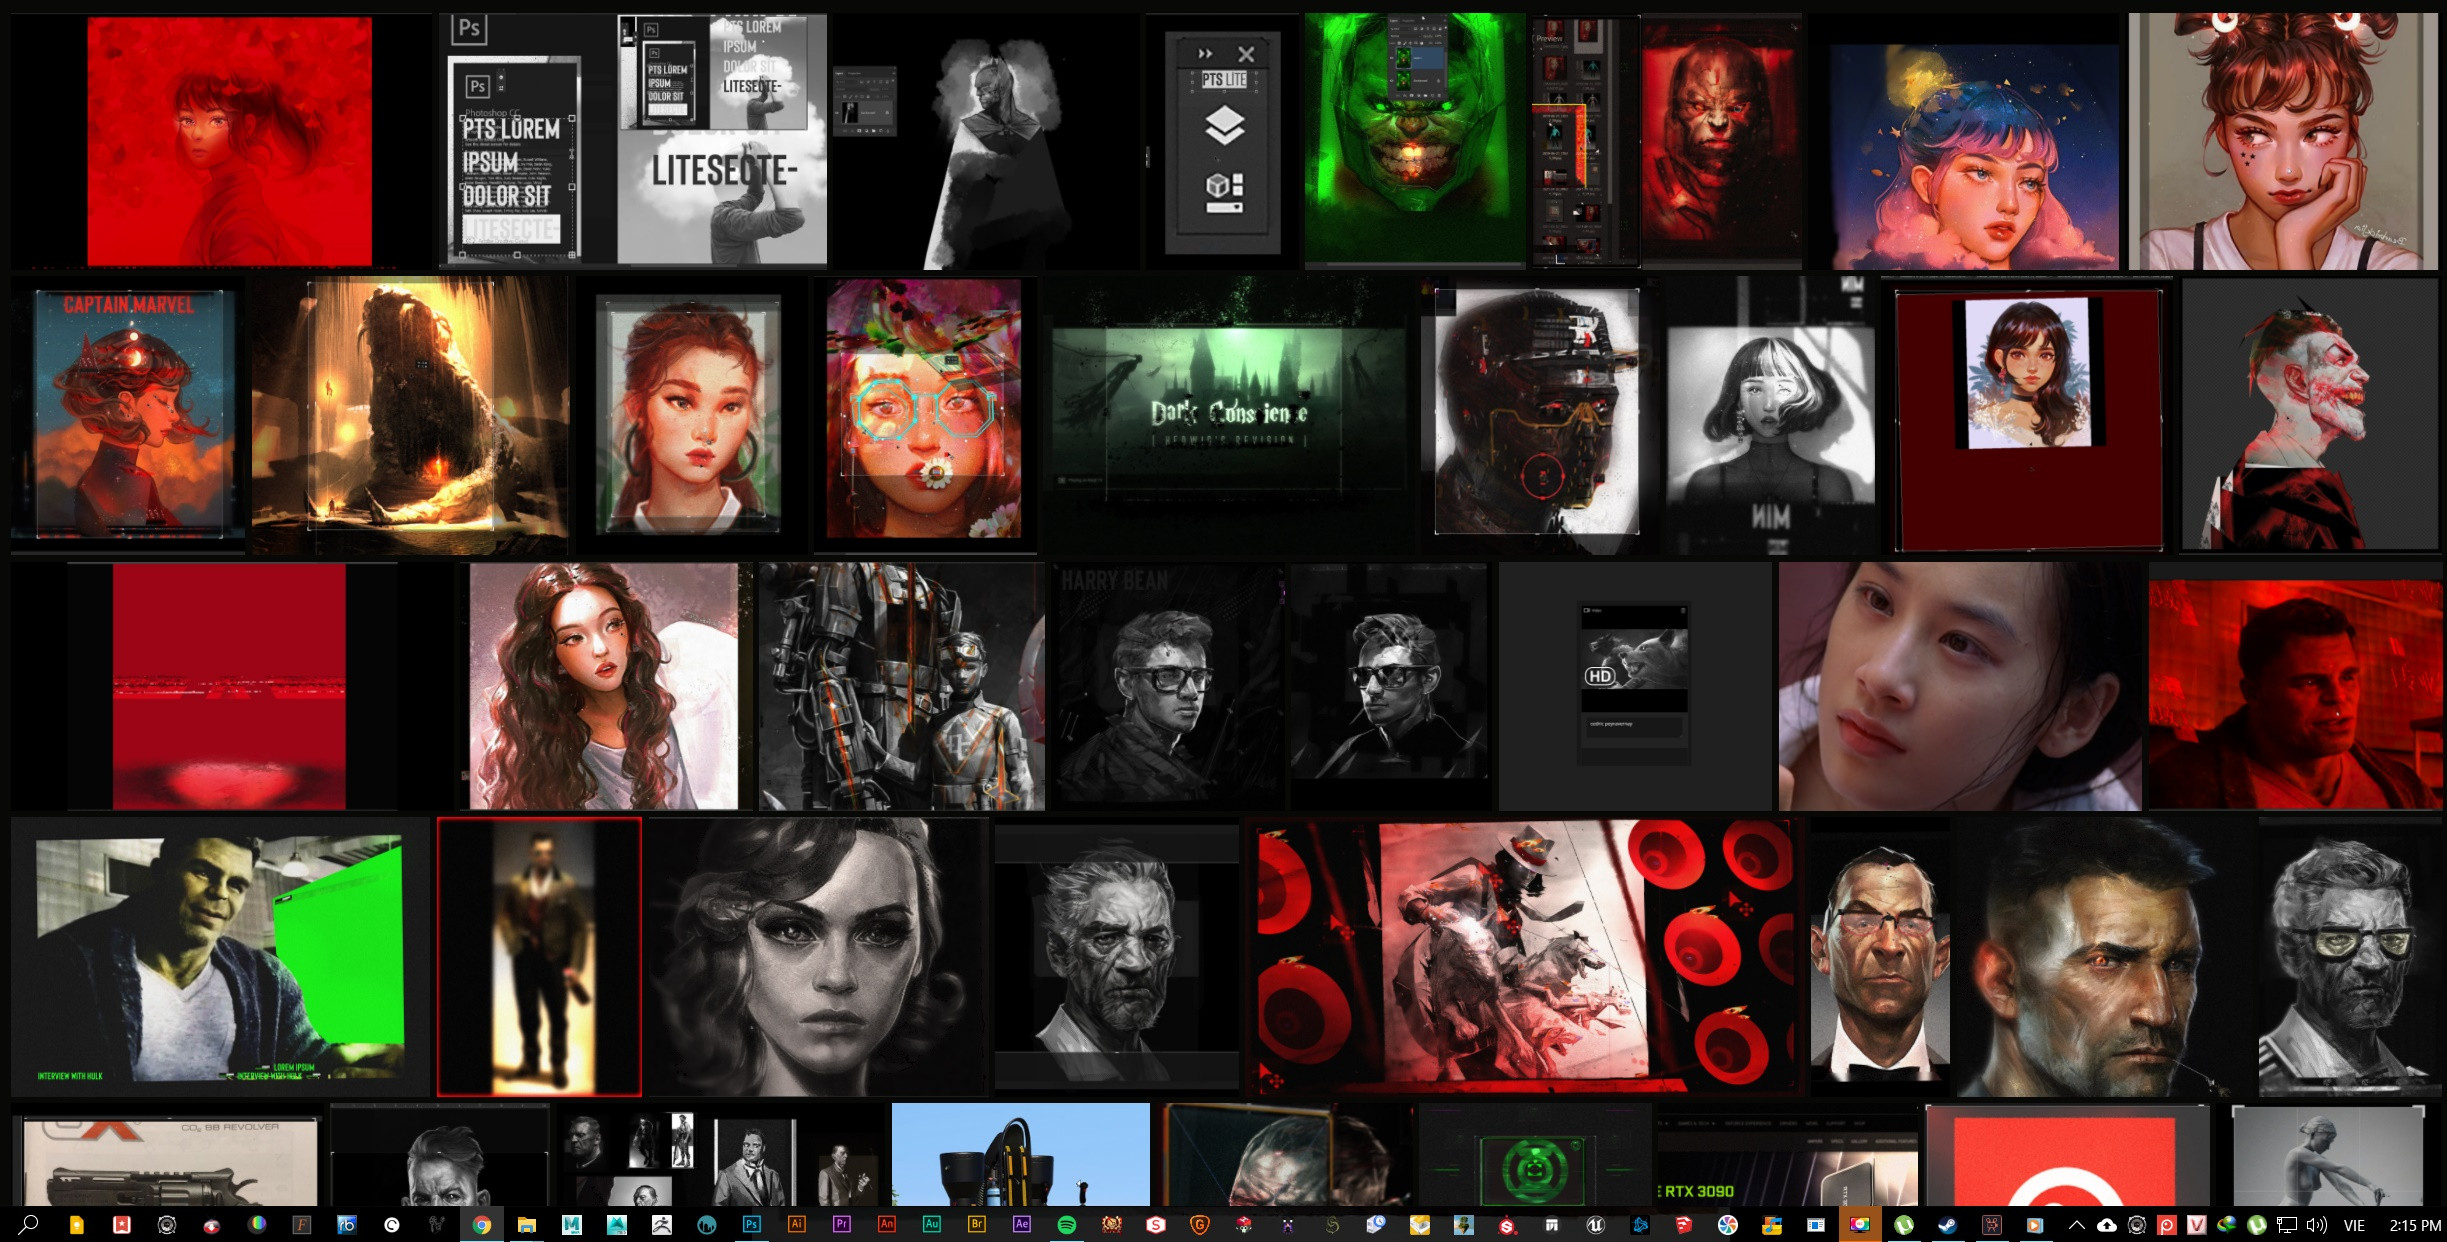This screenshot has height=1242, width=2447.
Task: Select the PTS LOREM IPSUM poster image
Action: coord(634,140)
